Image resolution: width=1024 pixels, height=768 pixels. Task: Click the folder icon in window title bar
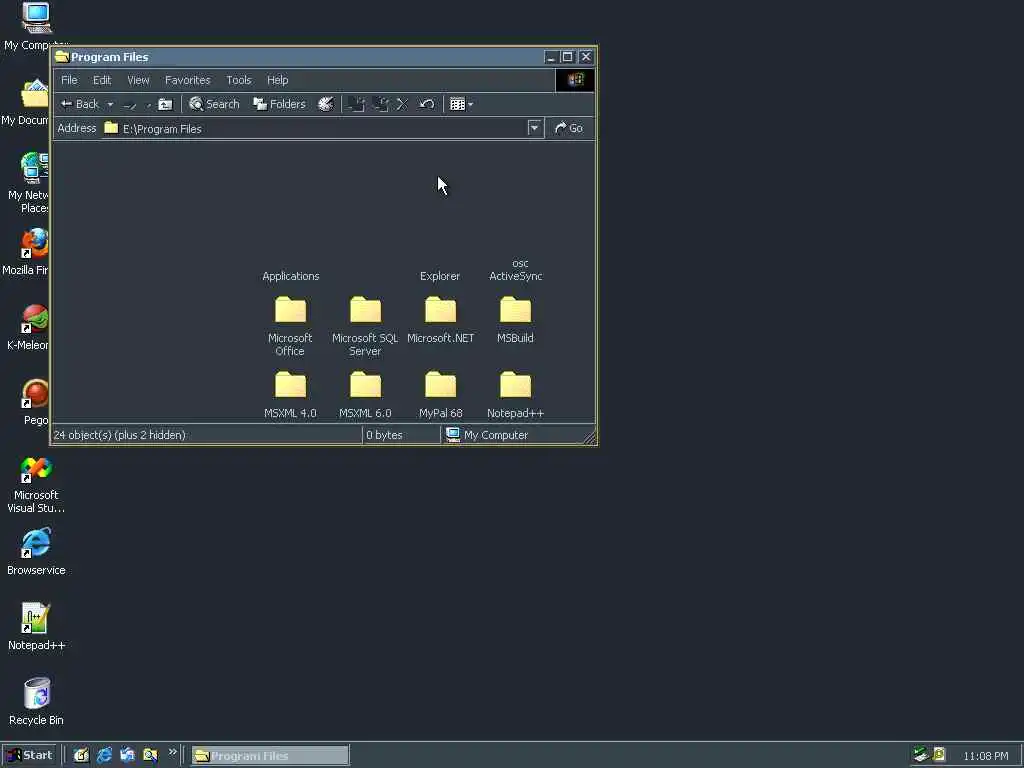[x=62, y=57]
